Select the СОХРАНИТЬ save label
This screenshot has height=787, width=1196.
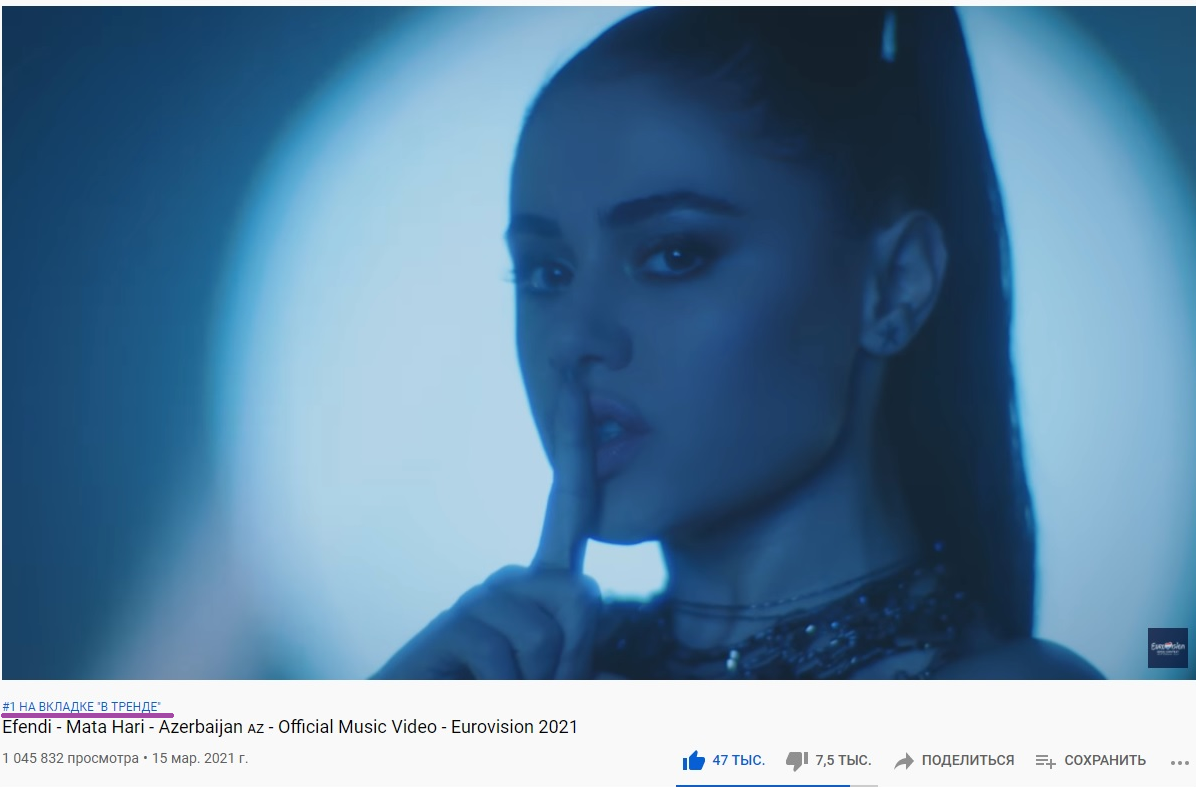point(1105,760)
